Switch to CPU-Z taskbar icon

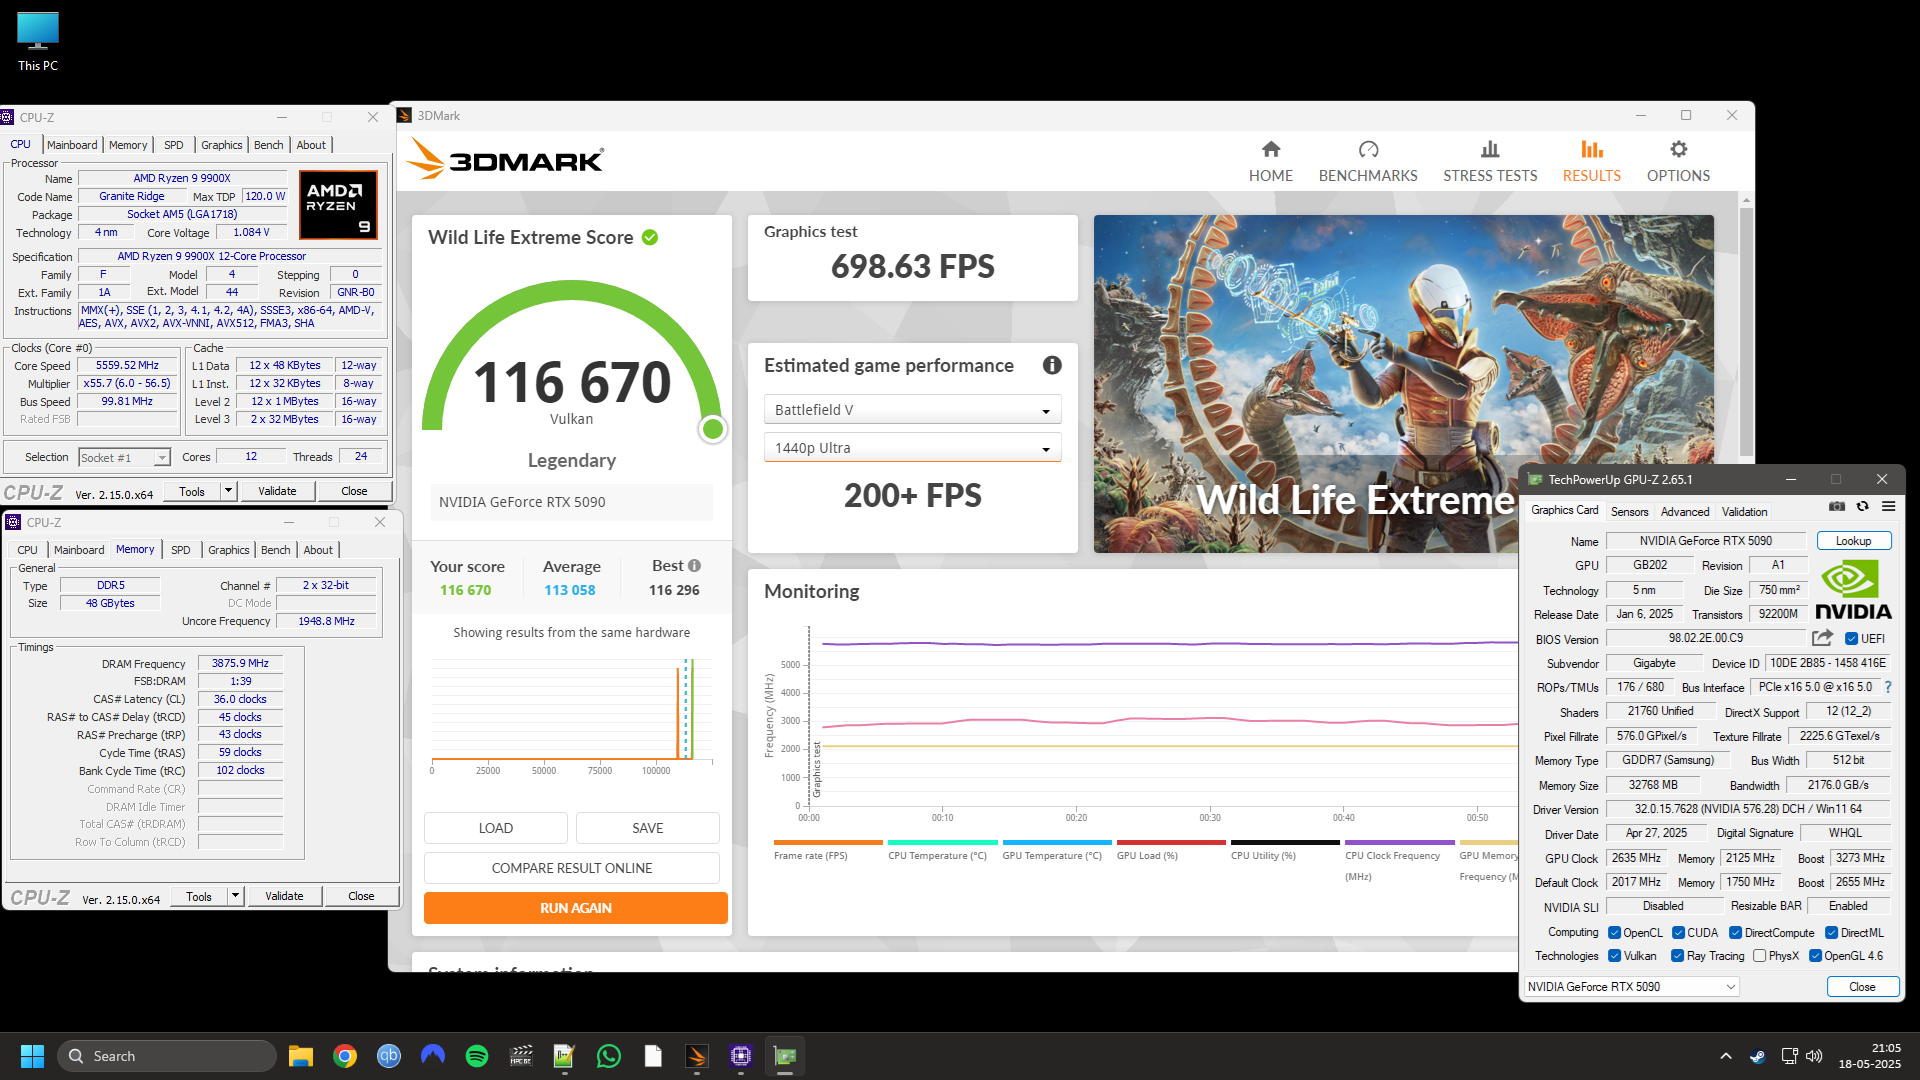pos(741,1056)
